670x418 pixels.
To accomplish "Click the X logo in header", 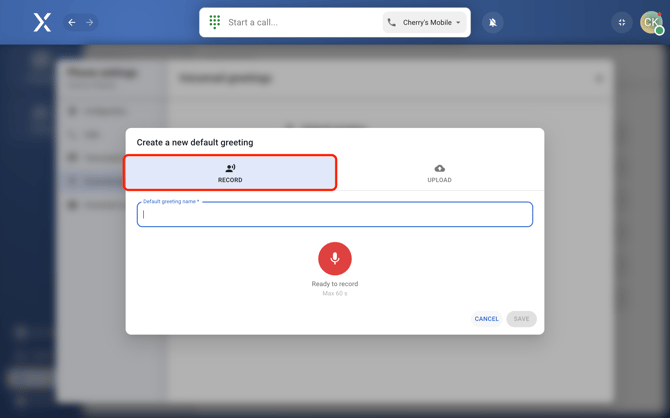I will (42, 22).
